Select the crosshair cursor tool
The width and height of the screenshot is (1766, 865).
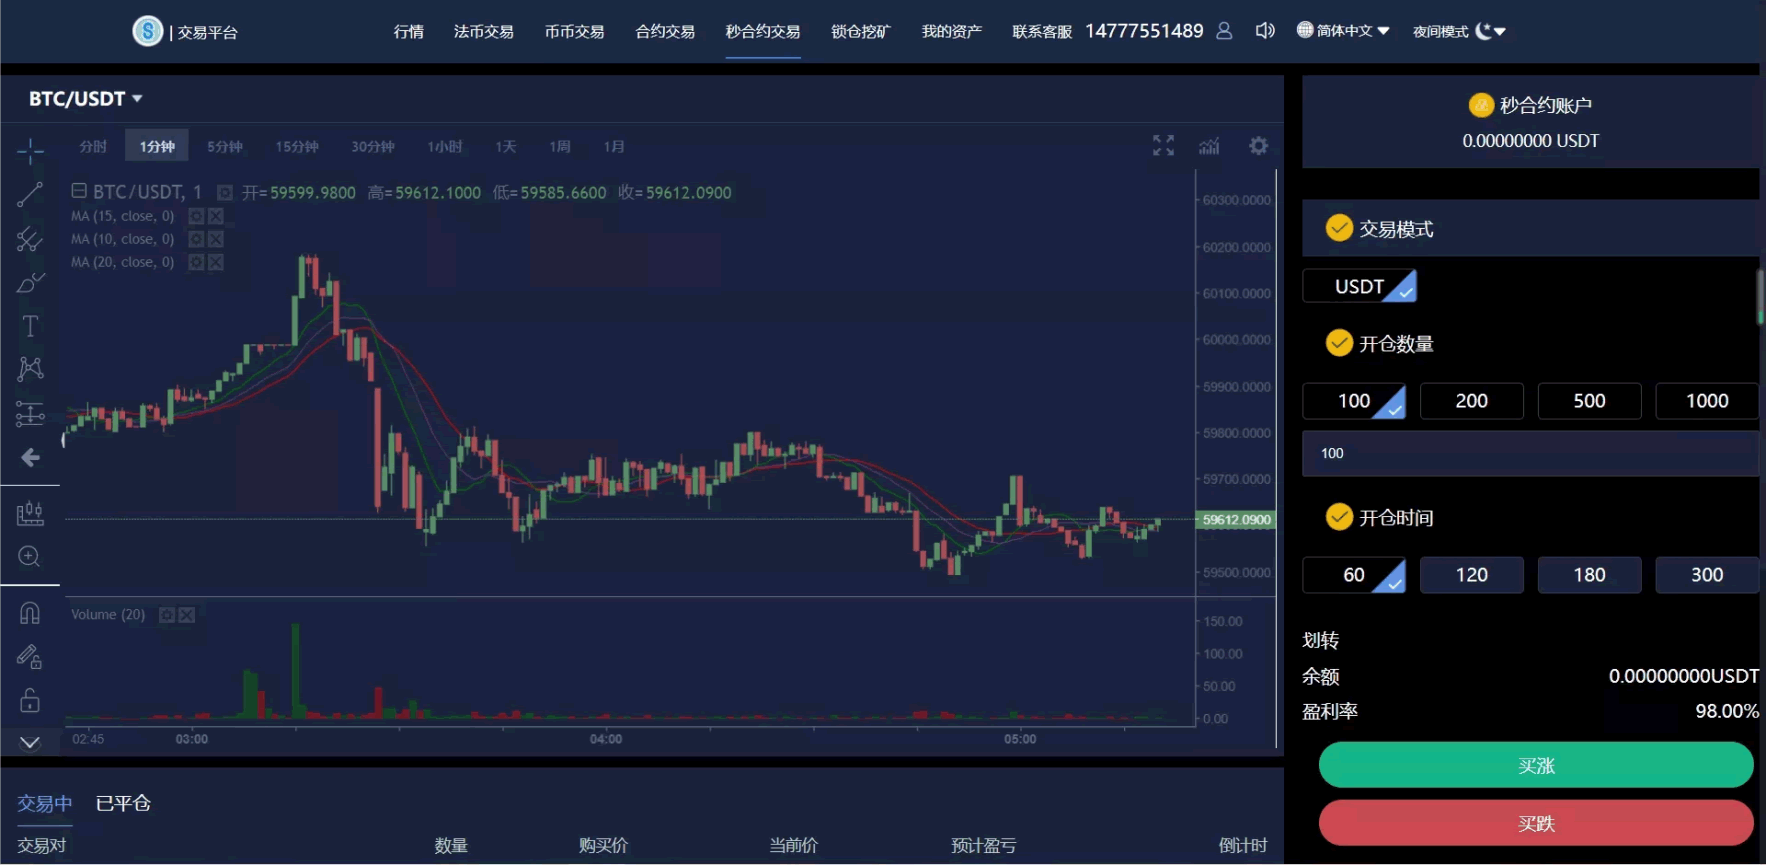click(30, 151)
